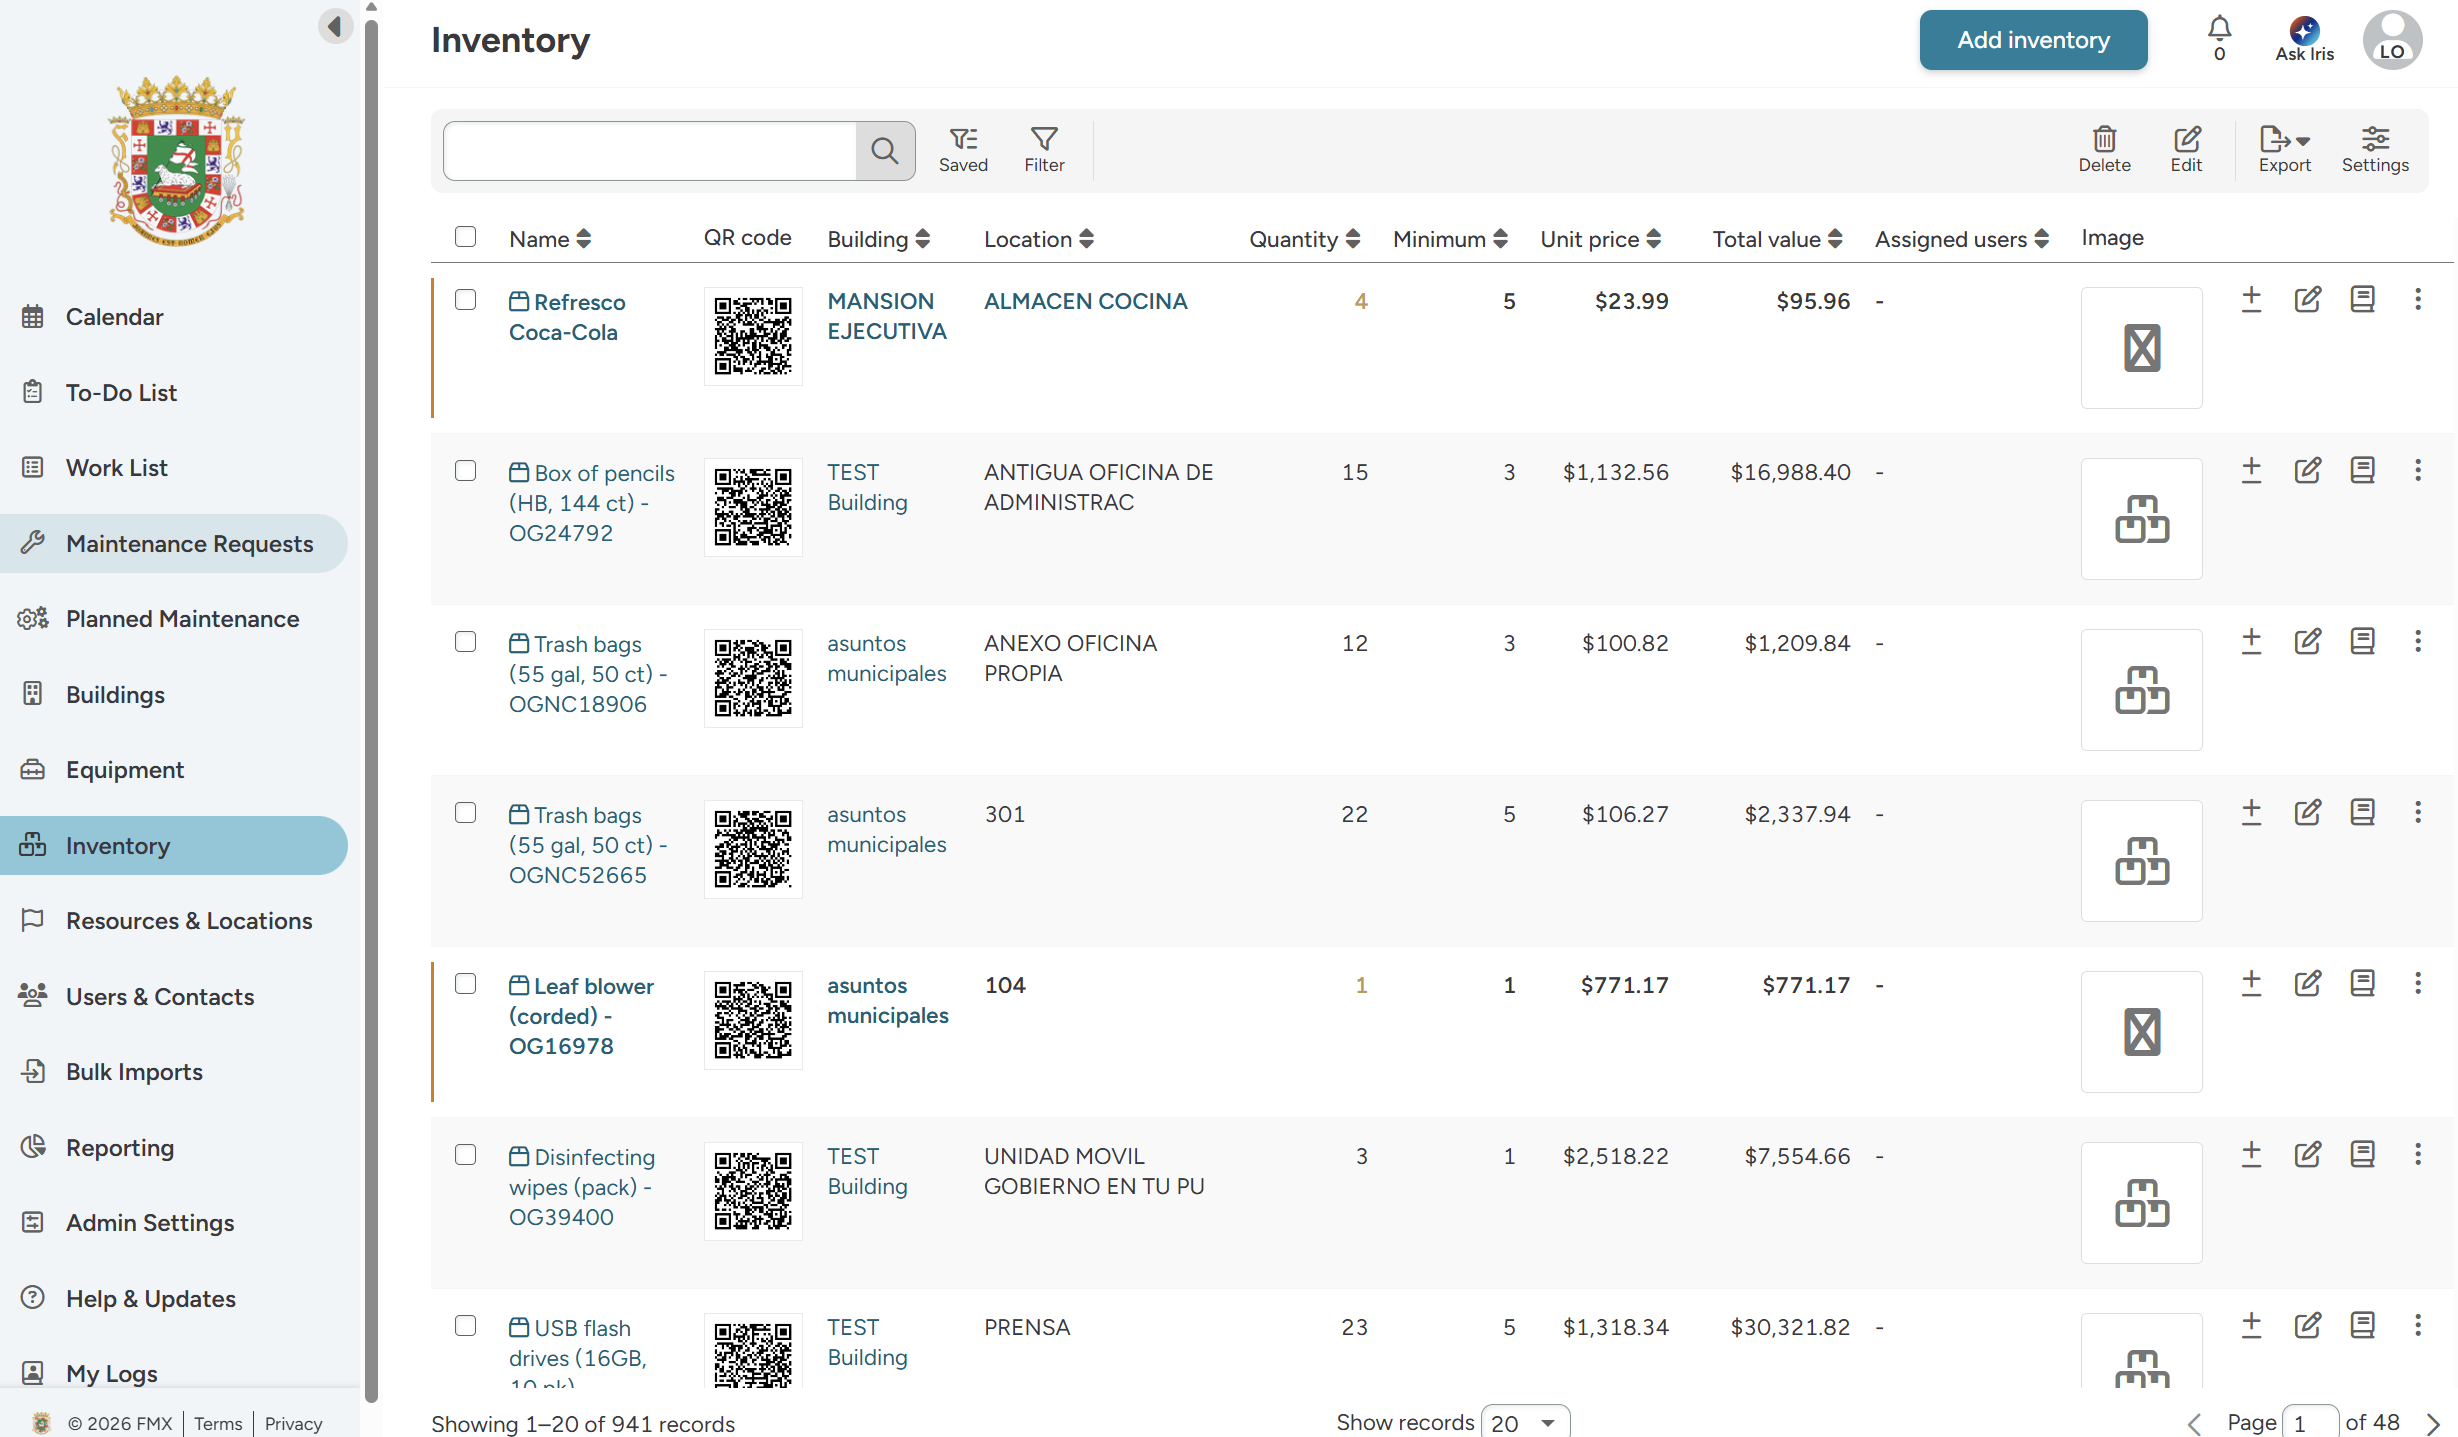Screen dimensions: 2458x1437
Task: Check the checkbox for Box of pencils row
Action: (x=465, y=470)
